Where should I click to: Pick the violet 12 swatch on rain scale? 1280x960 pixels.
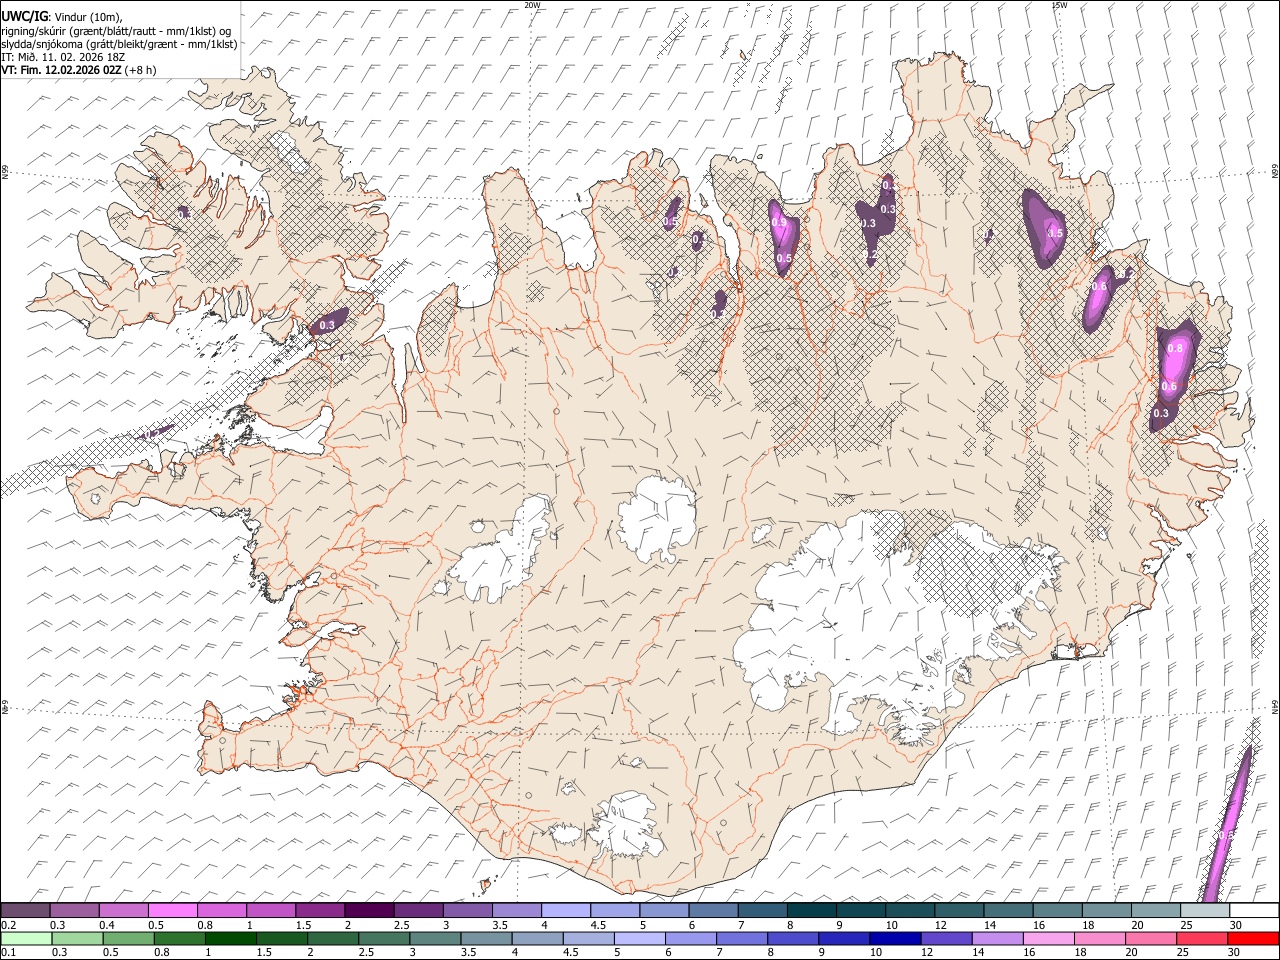coord(945,938)
